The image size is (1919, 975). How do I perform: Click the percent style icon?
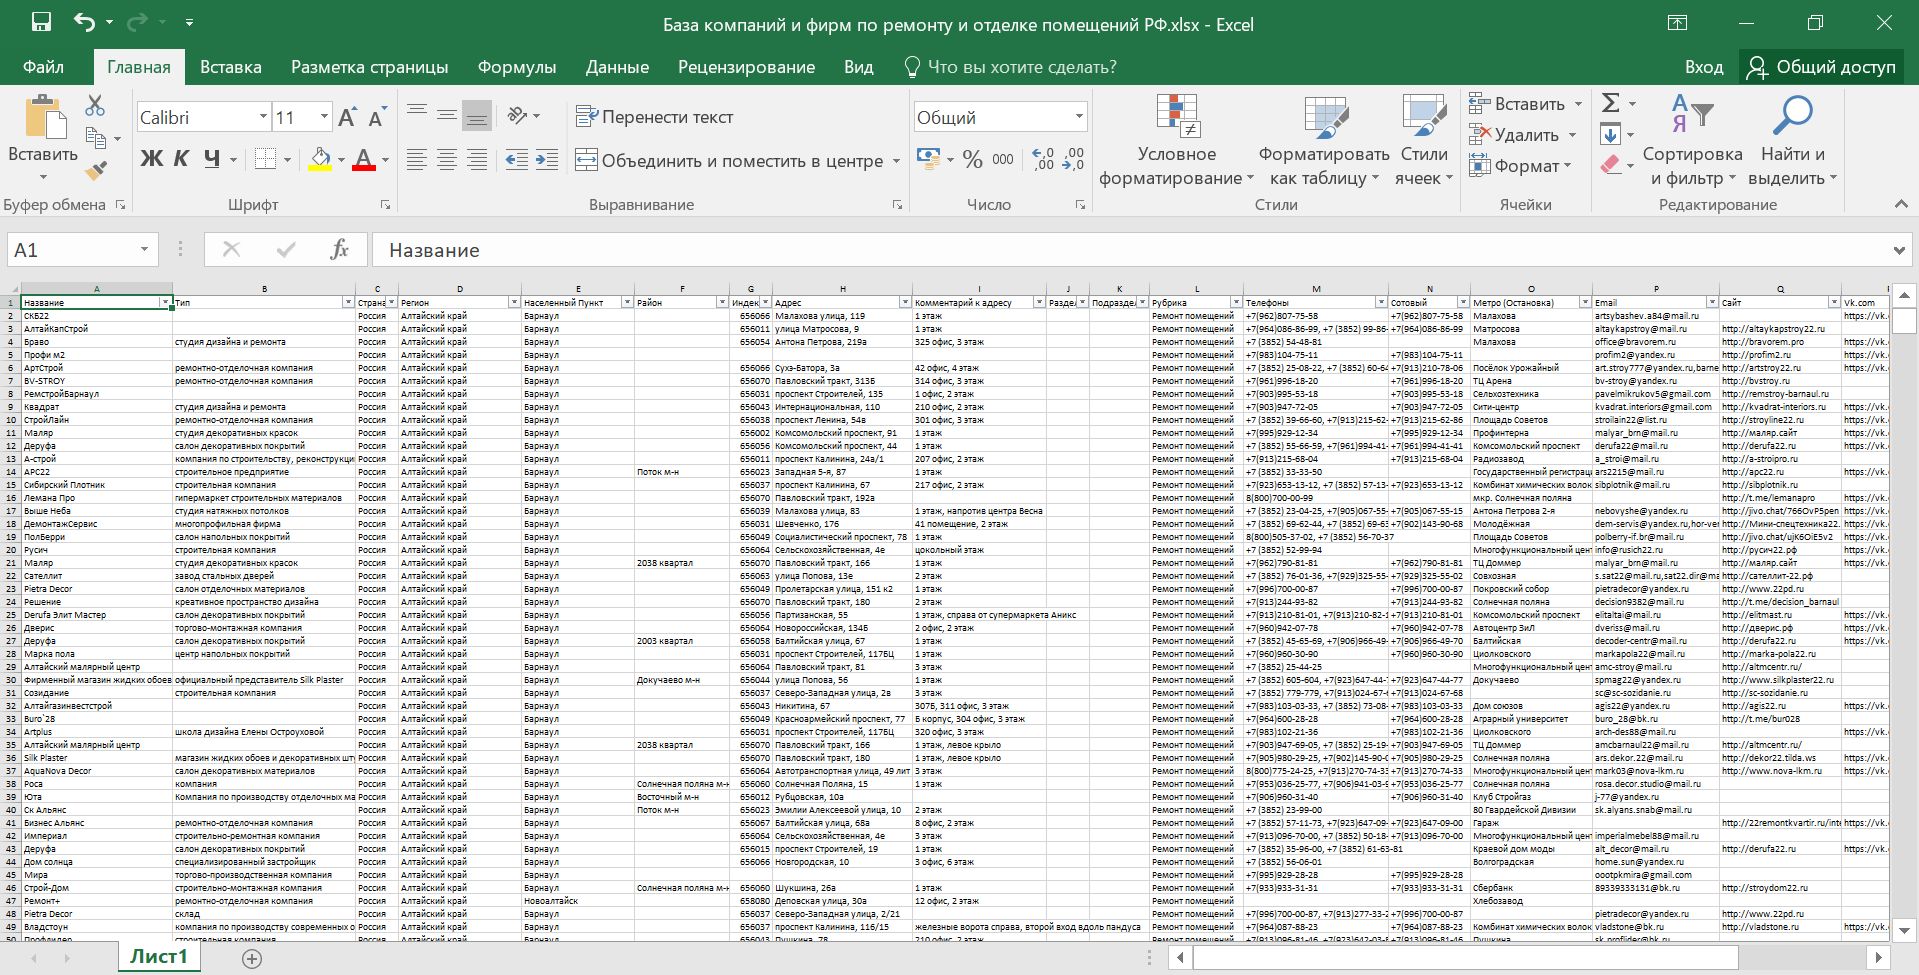[x=972, y=159]
